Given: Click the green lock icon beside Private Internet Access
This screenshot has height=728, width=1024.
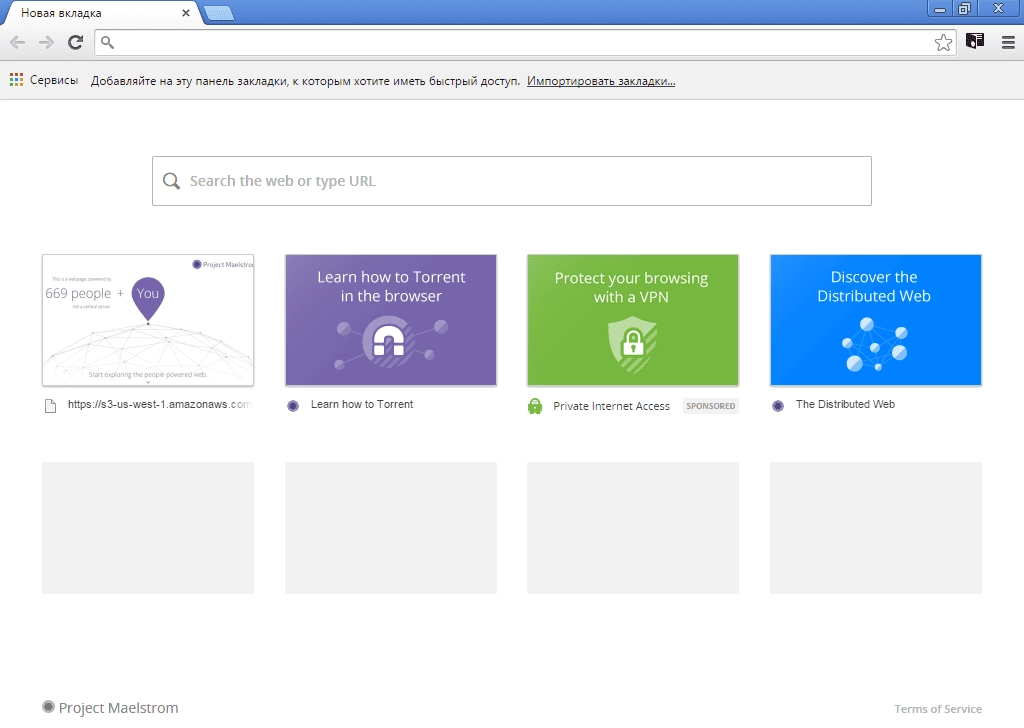Looking at the screenshot, I should coord(535,406).
